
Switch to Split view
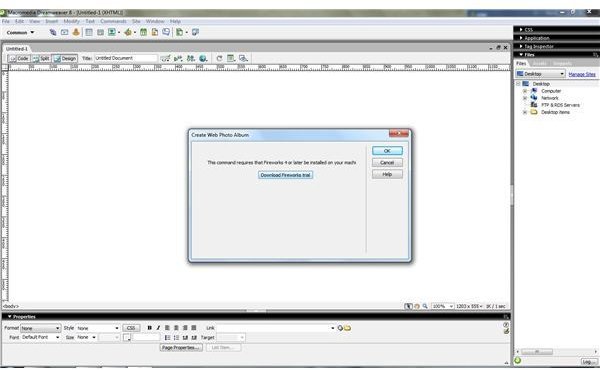(x=41, y=59)
